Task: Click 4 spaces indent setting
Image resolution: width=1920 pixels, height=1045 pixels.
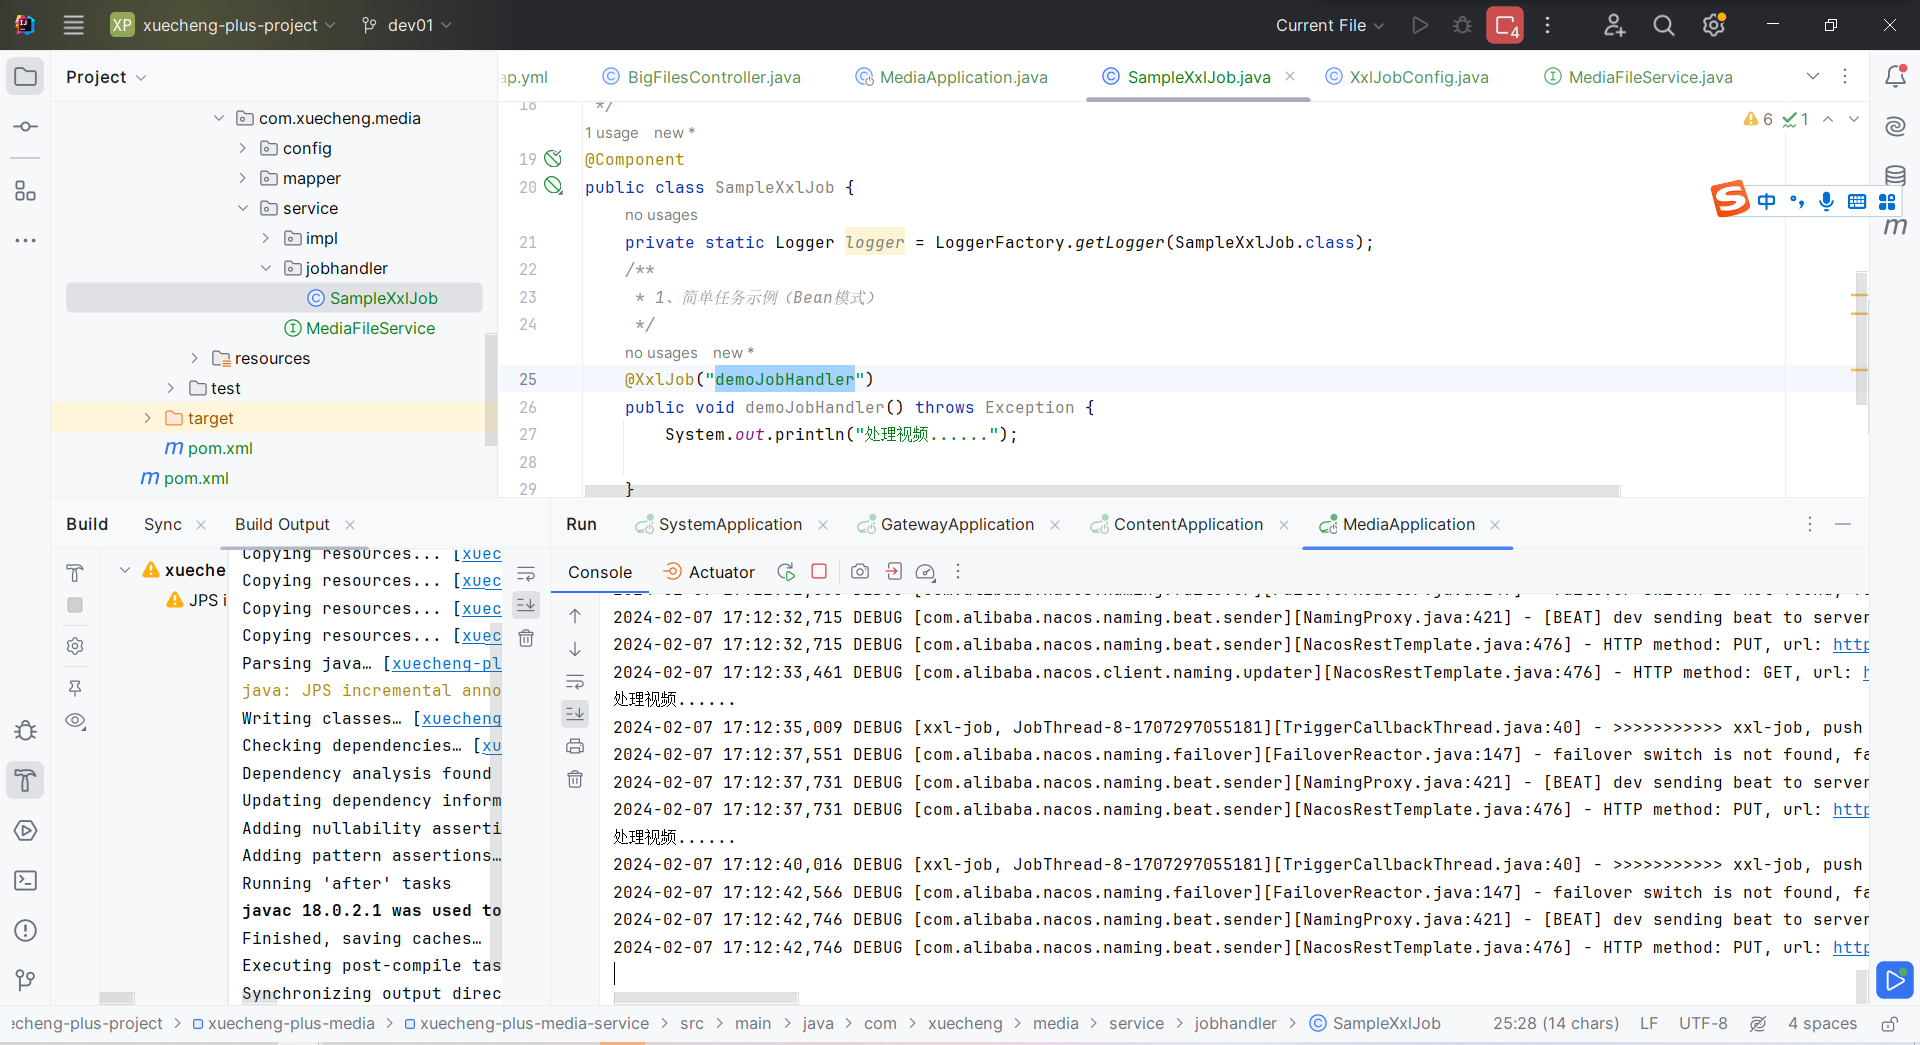Action: tap(1822, 1024)
